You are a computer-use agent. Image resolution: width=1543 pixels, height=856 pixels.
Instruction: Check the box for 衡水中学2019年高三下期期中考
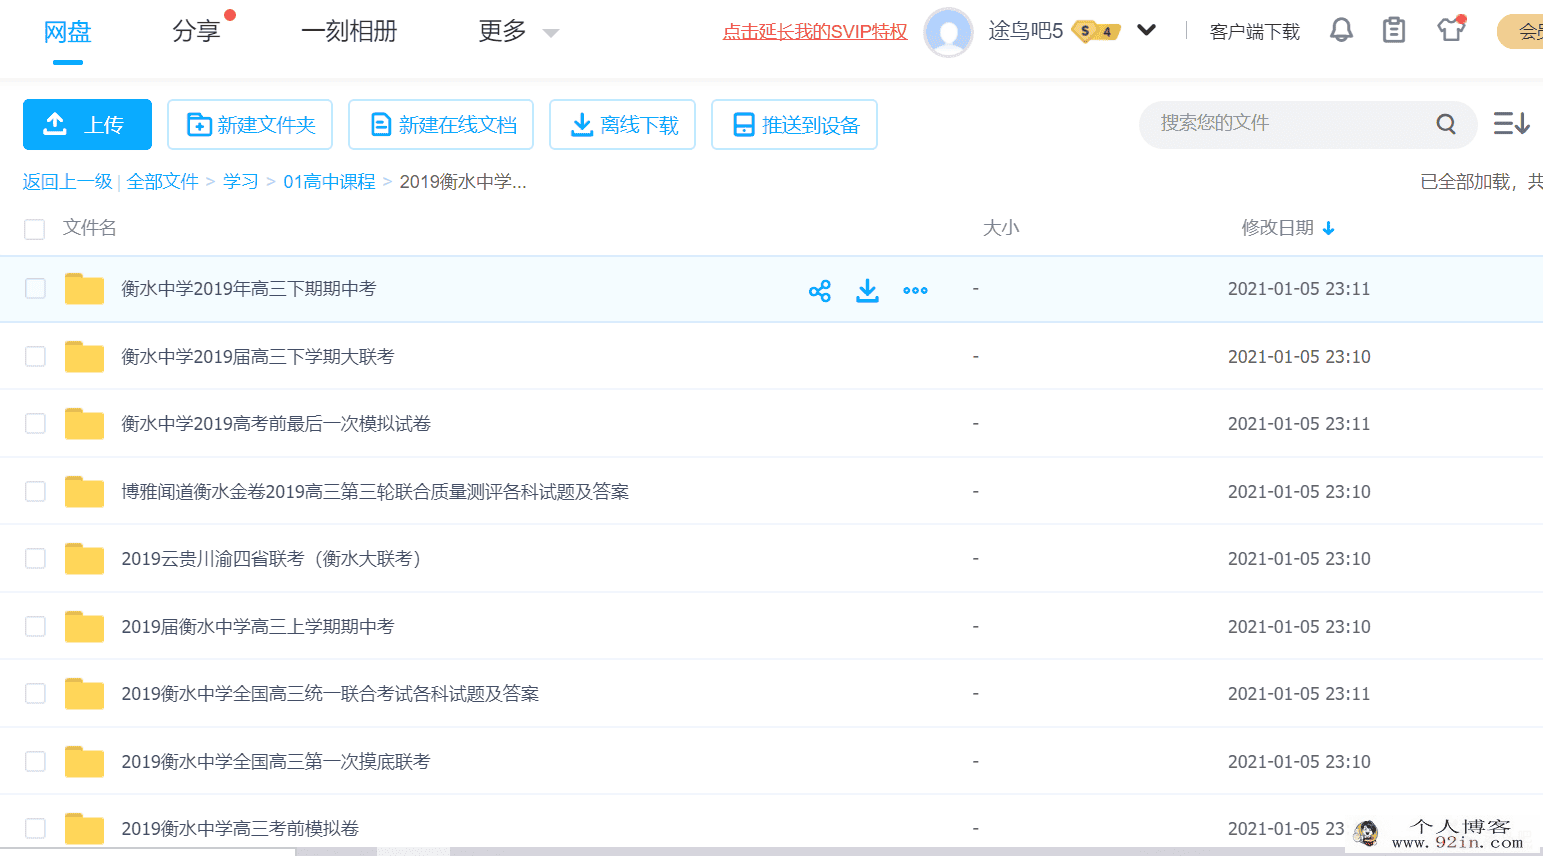tap(35, 289)
